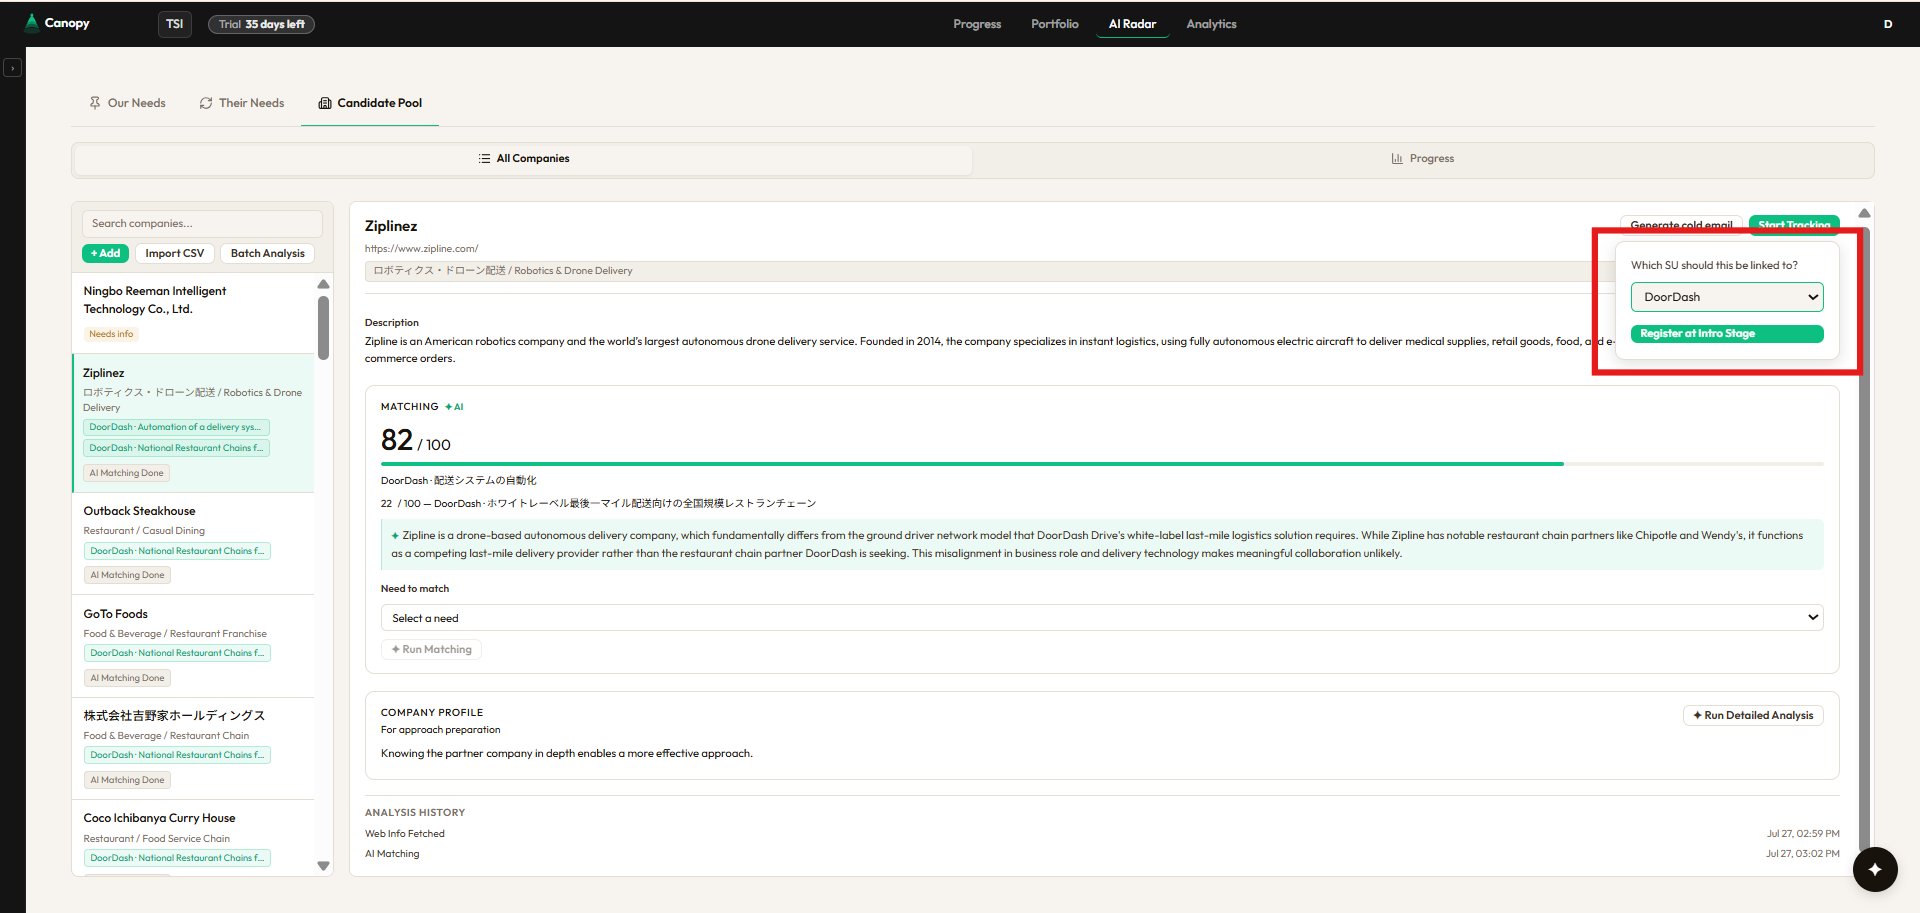Open the zipline.com website link

(x=421, y=249)
